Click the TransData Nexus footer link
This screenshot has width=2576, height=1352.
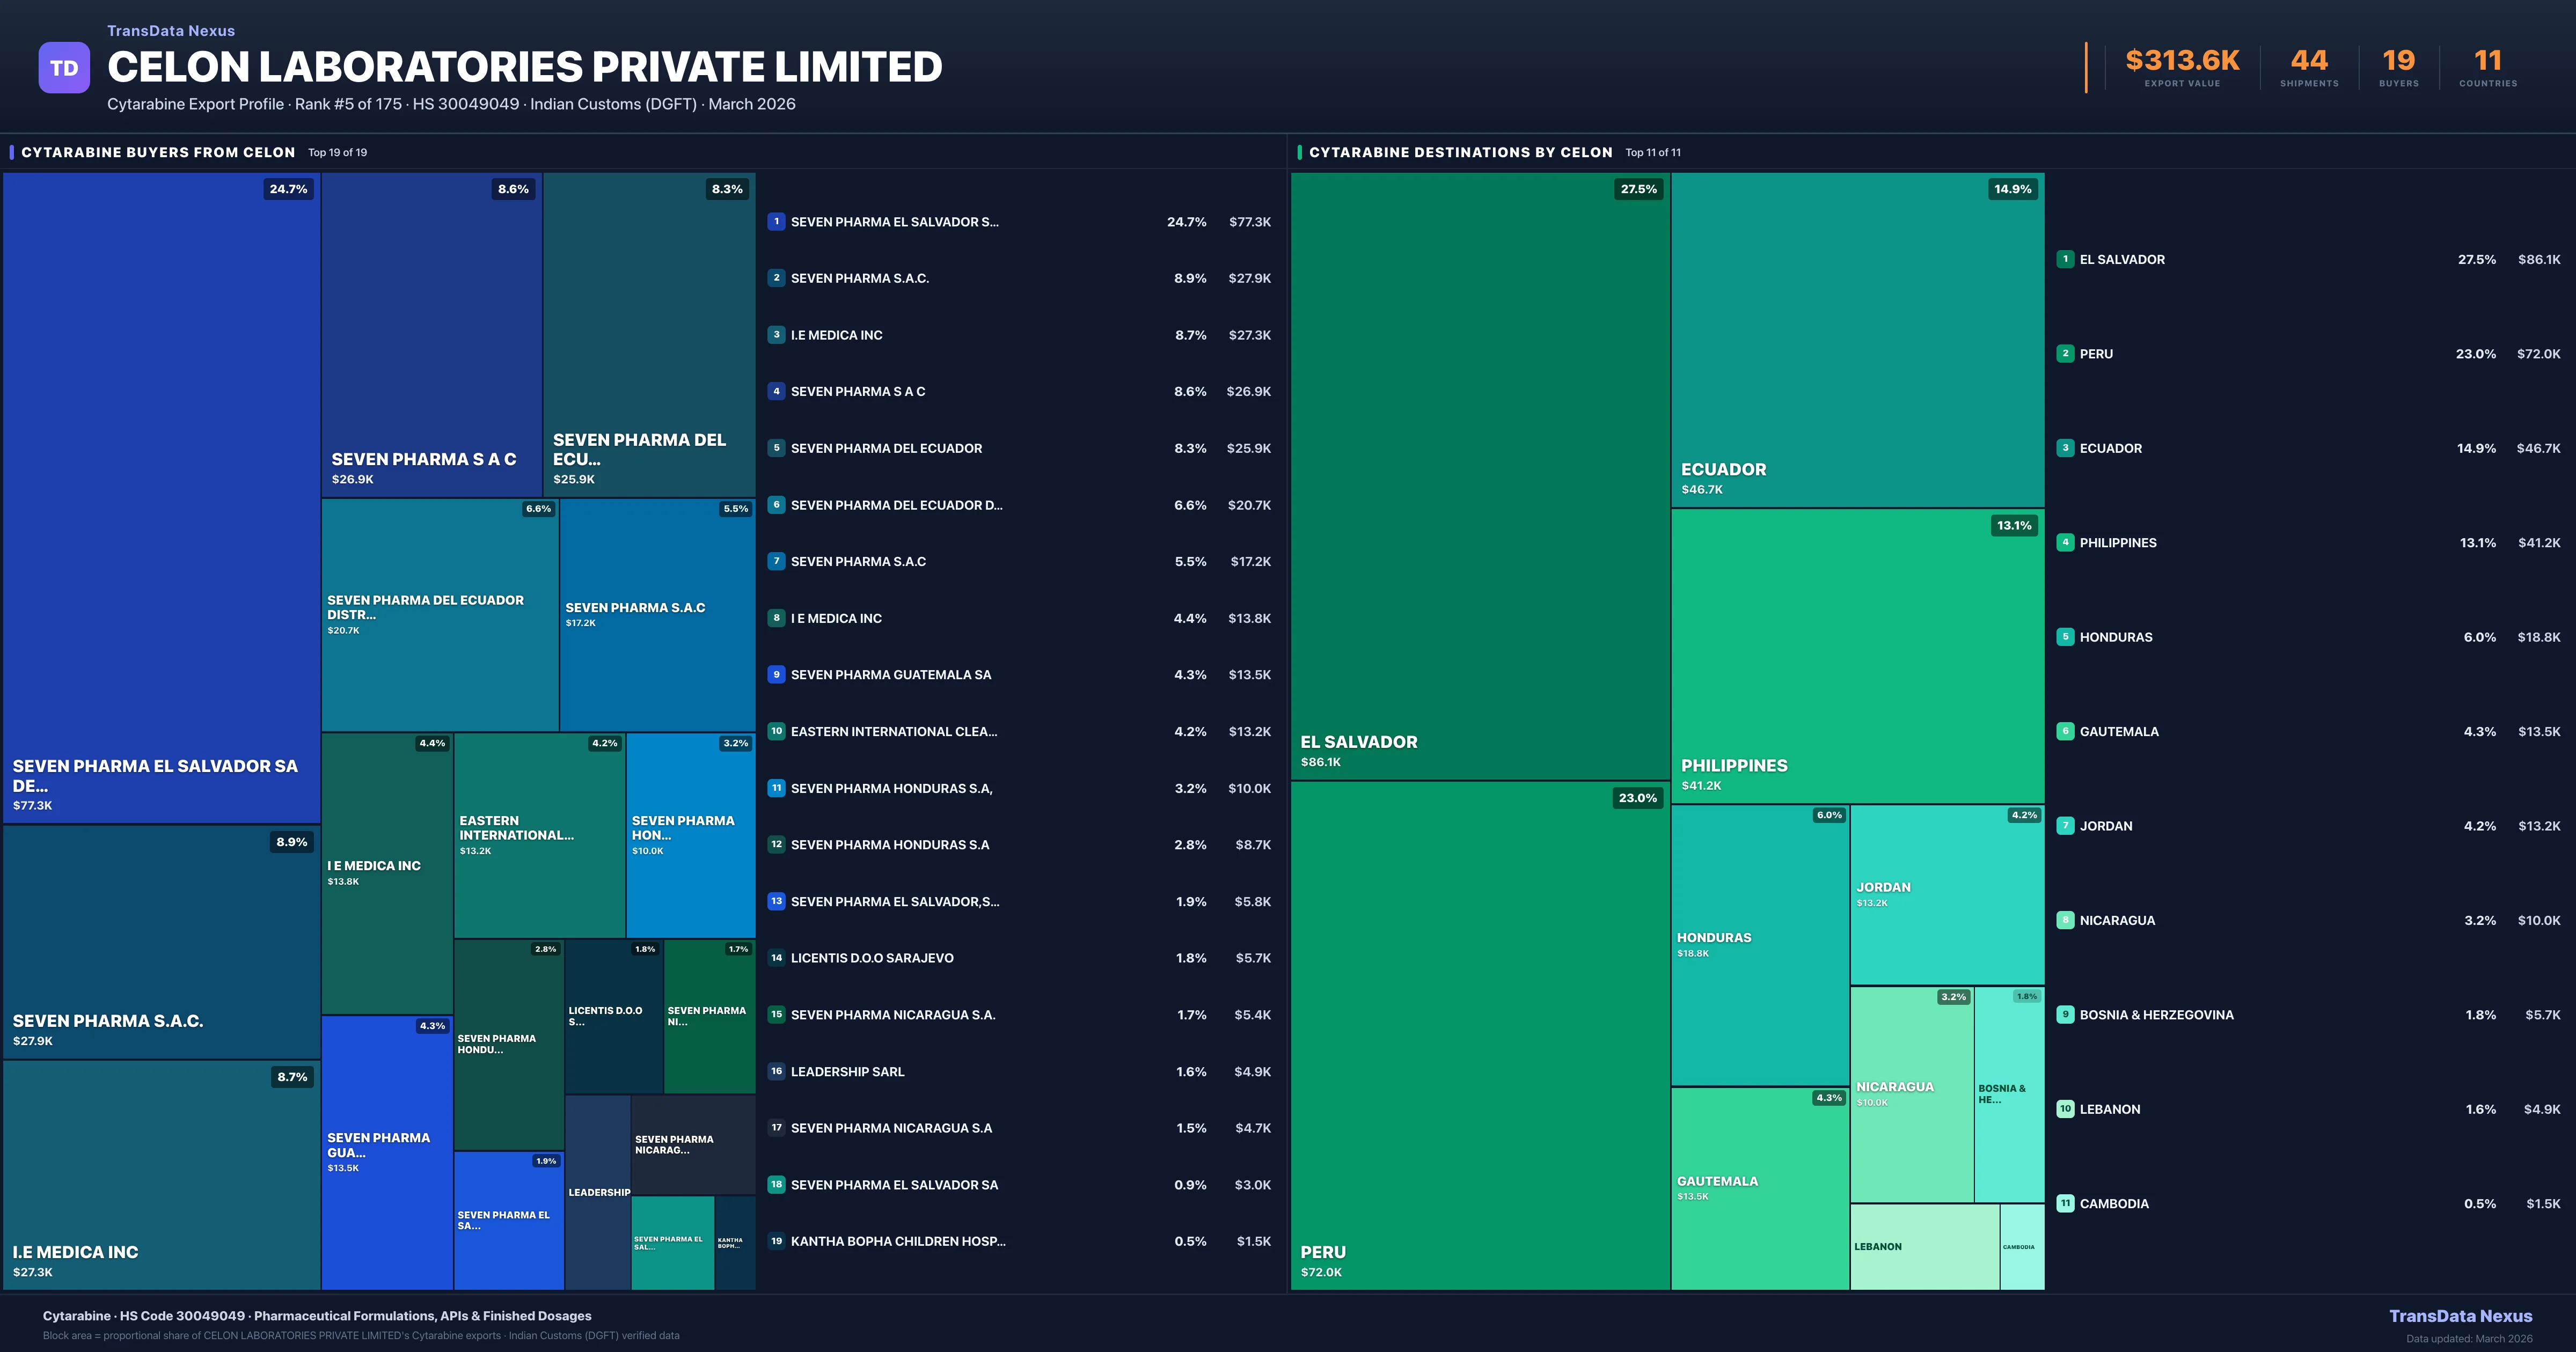tap(2460, 1316)
